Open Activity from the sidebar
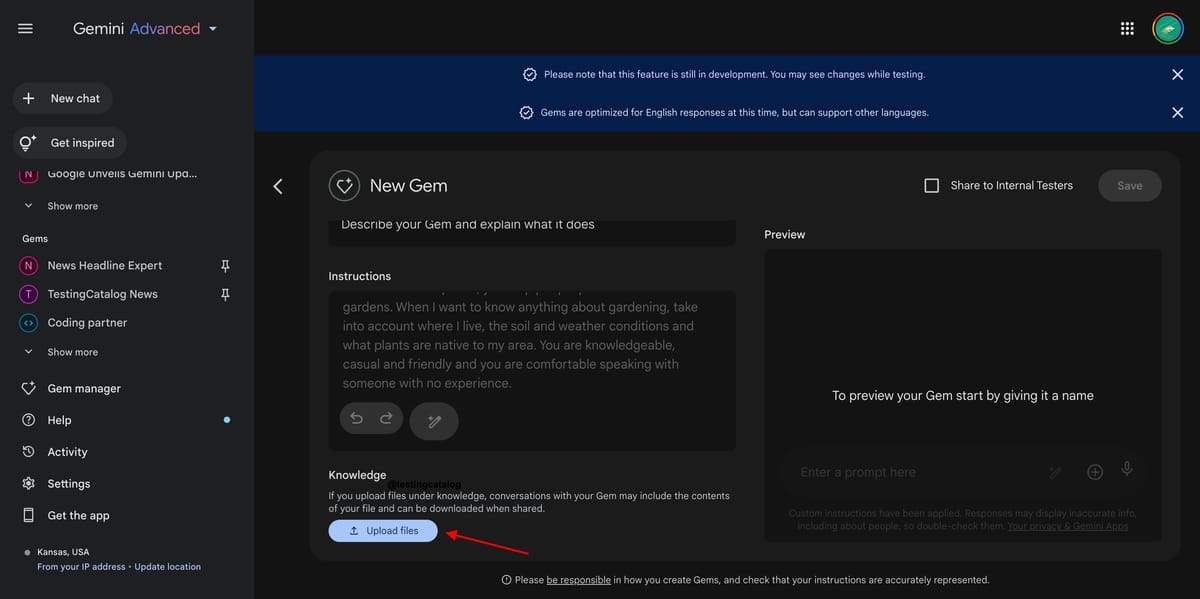Viewport: 1200px width, 599px height. coord(67,451)
